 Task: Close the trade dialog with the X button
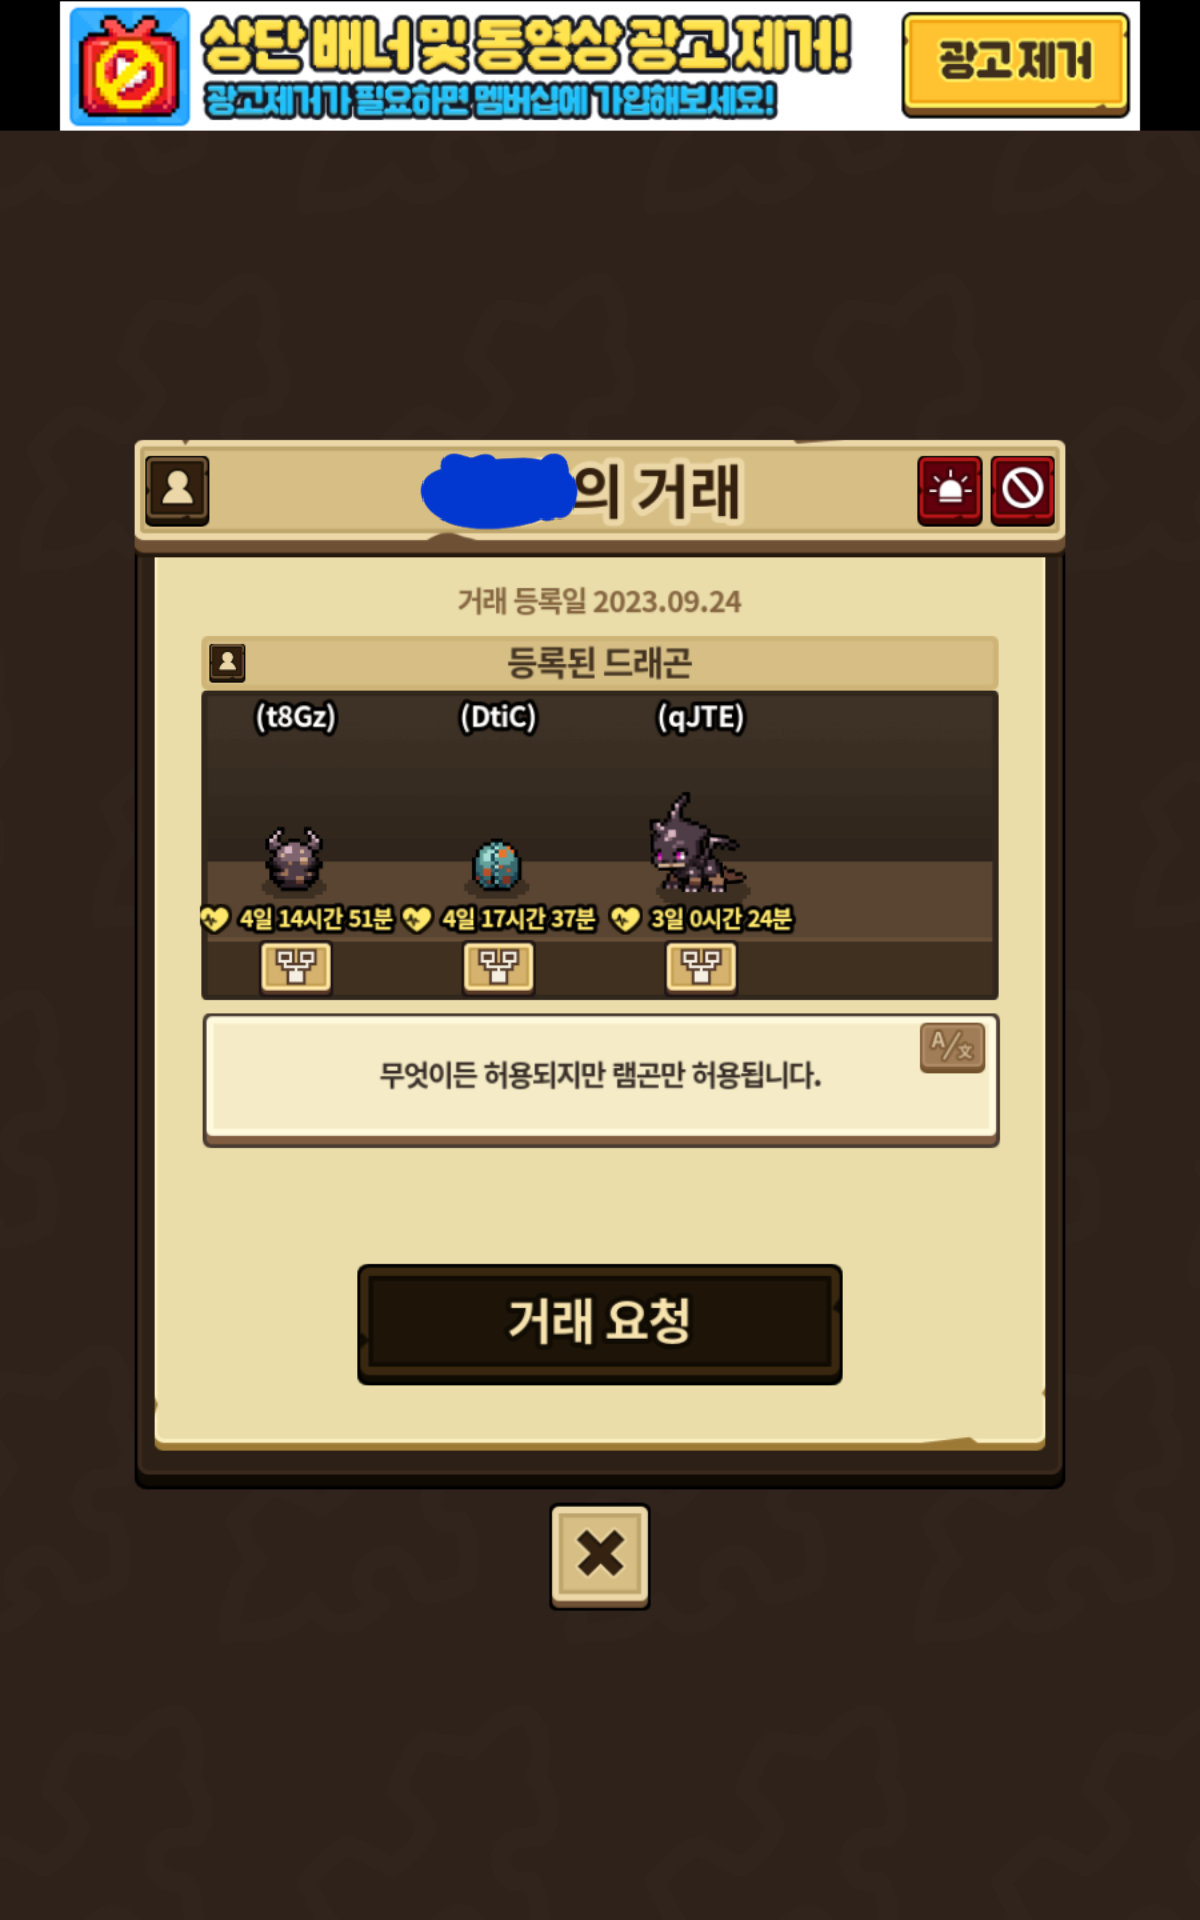(x=600, y=1556)
